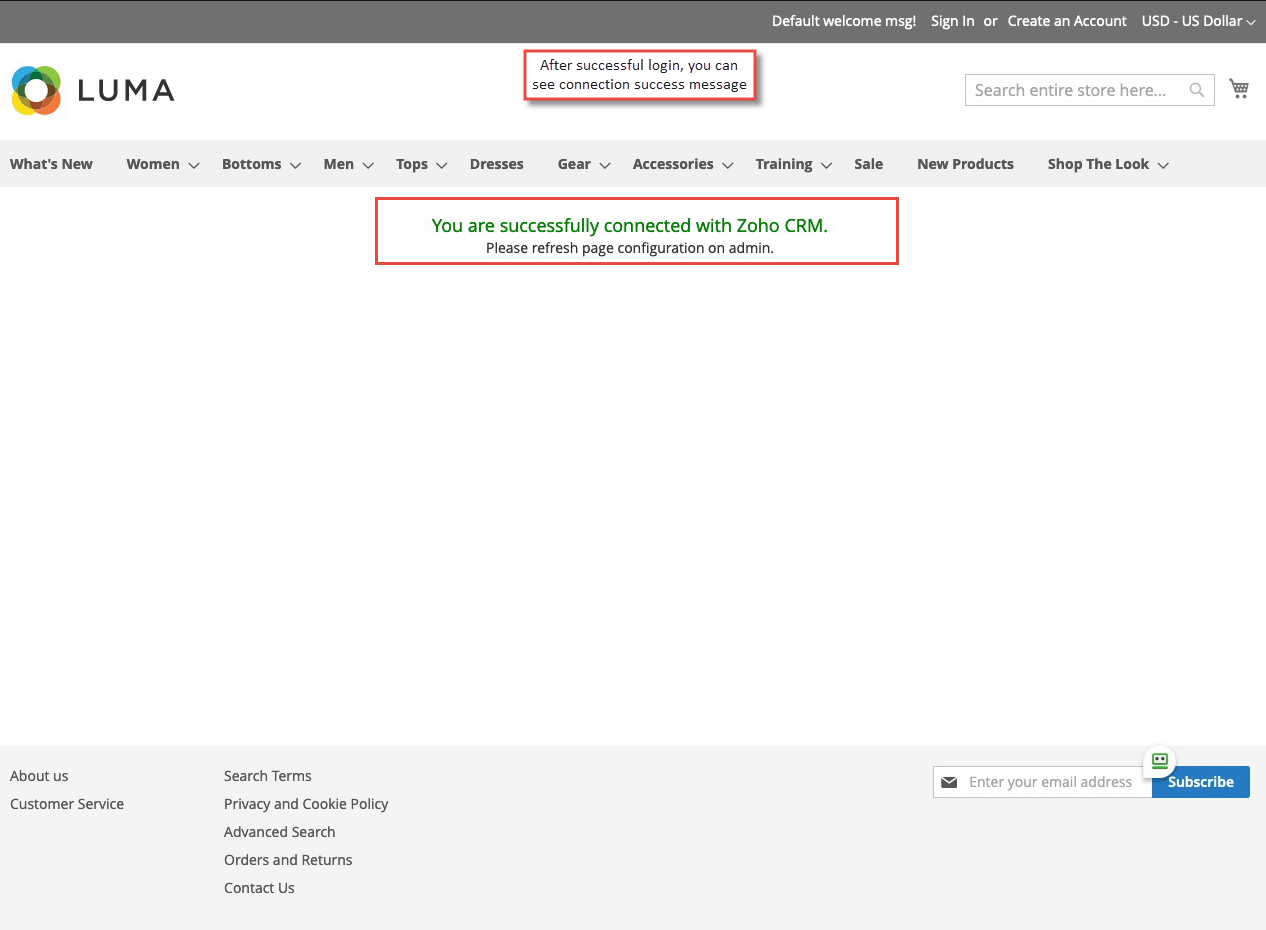Screen dimensions: 1266x930
Task: Open the What's New menu item
Action: click(51, 164)
